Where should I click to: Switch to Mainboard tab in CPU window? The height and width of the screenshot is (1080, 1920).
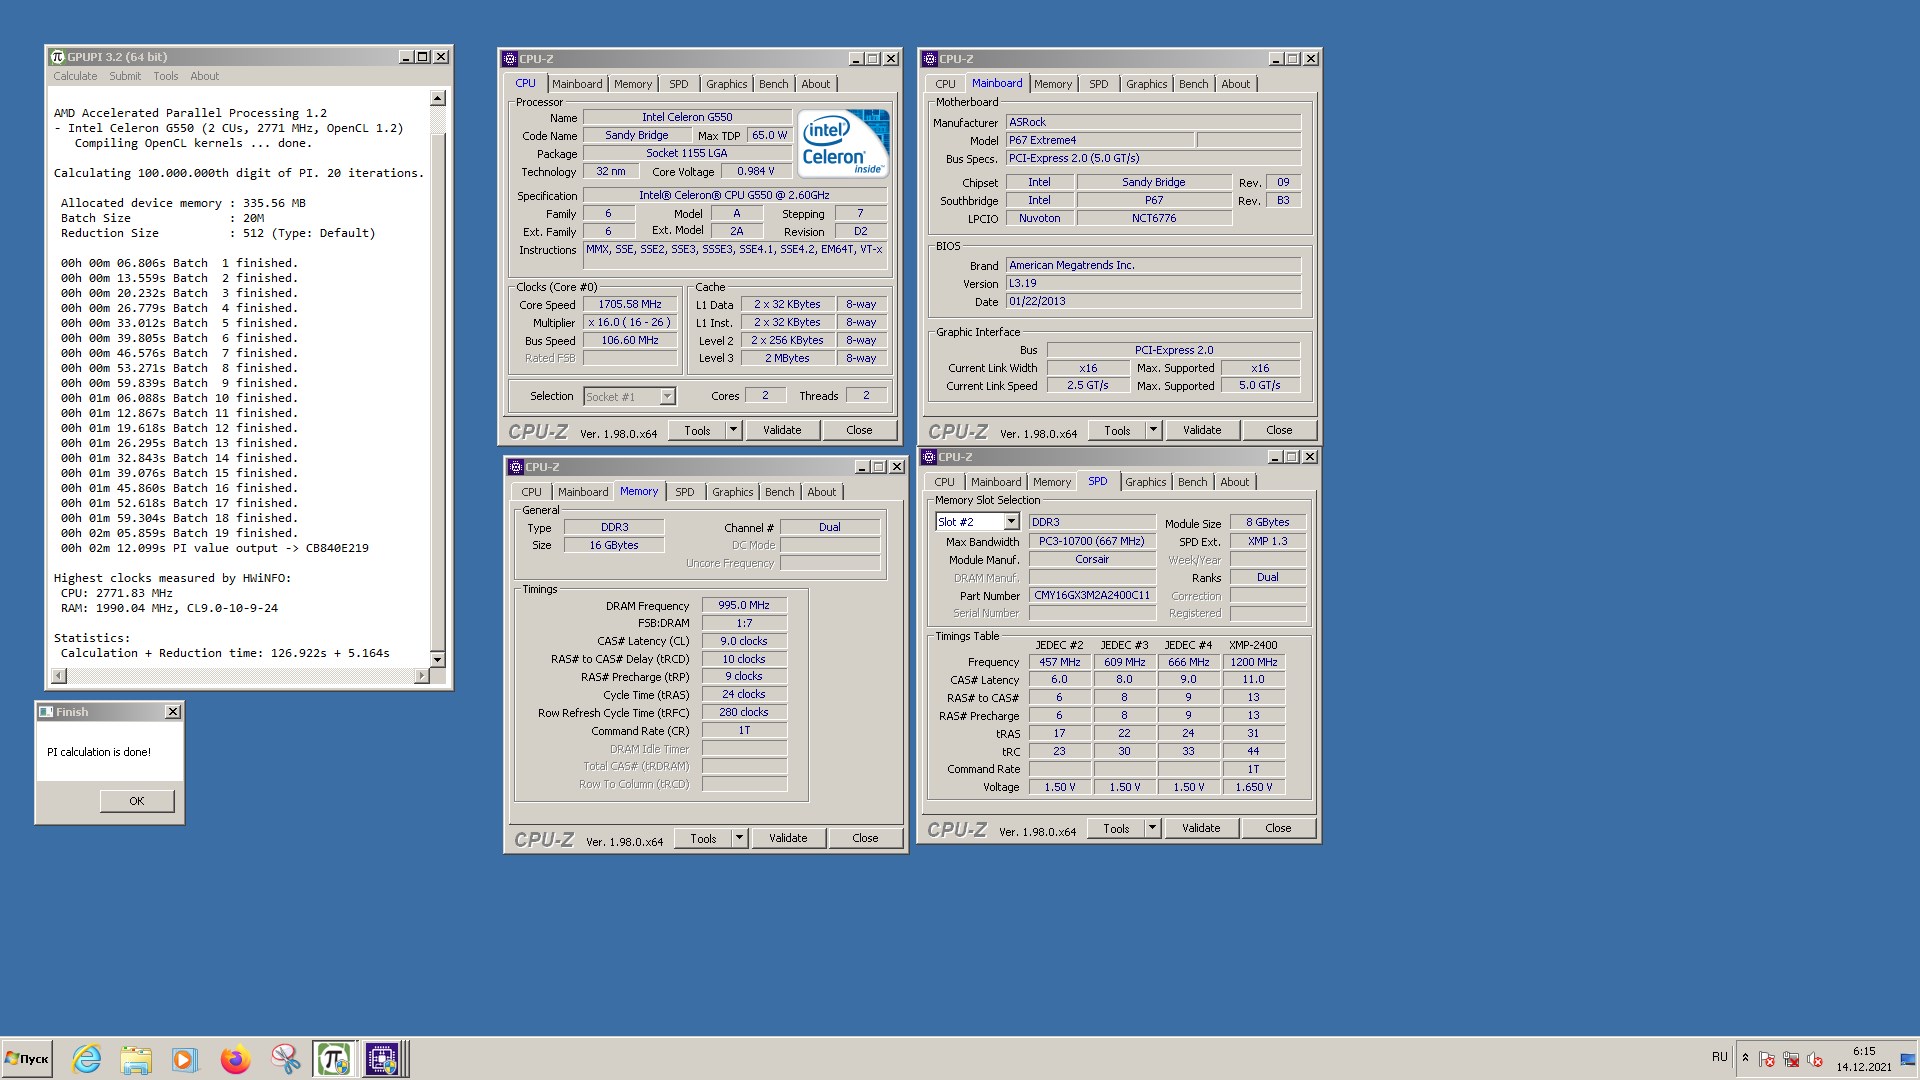click(577, 84)
